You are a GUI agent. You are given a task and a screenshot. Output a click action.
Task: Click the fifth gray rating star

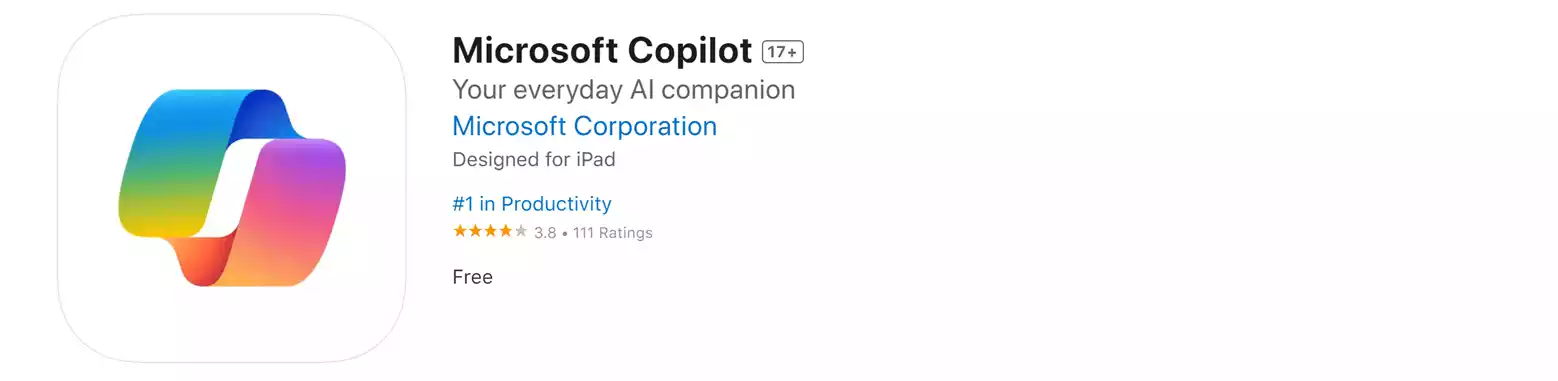pos(520,232)
